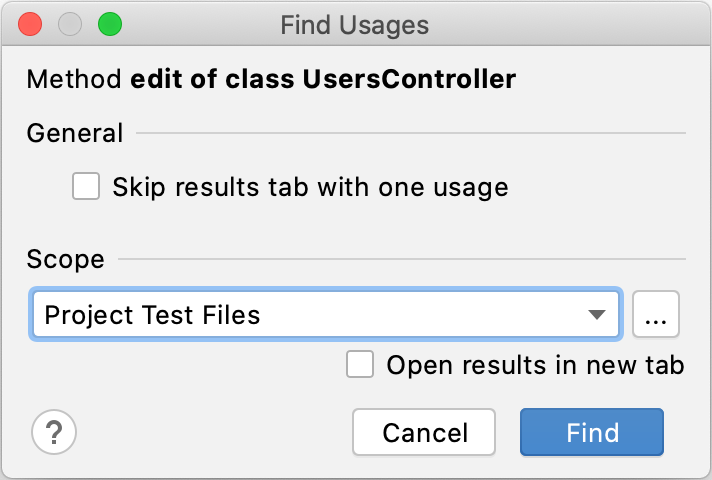Click the 'Open results in new tab' label text
This screenshot has width=712, height=480.
click(535, 365)
